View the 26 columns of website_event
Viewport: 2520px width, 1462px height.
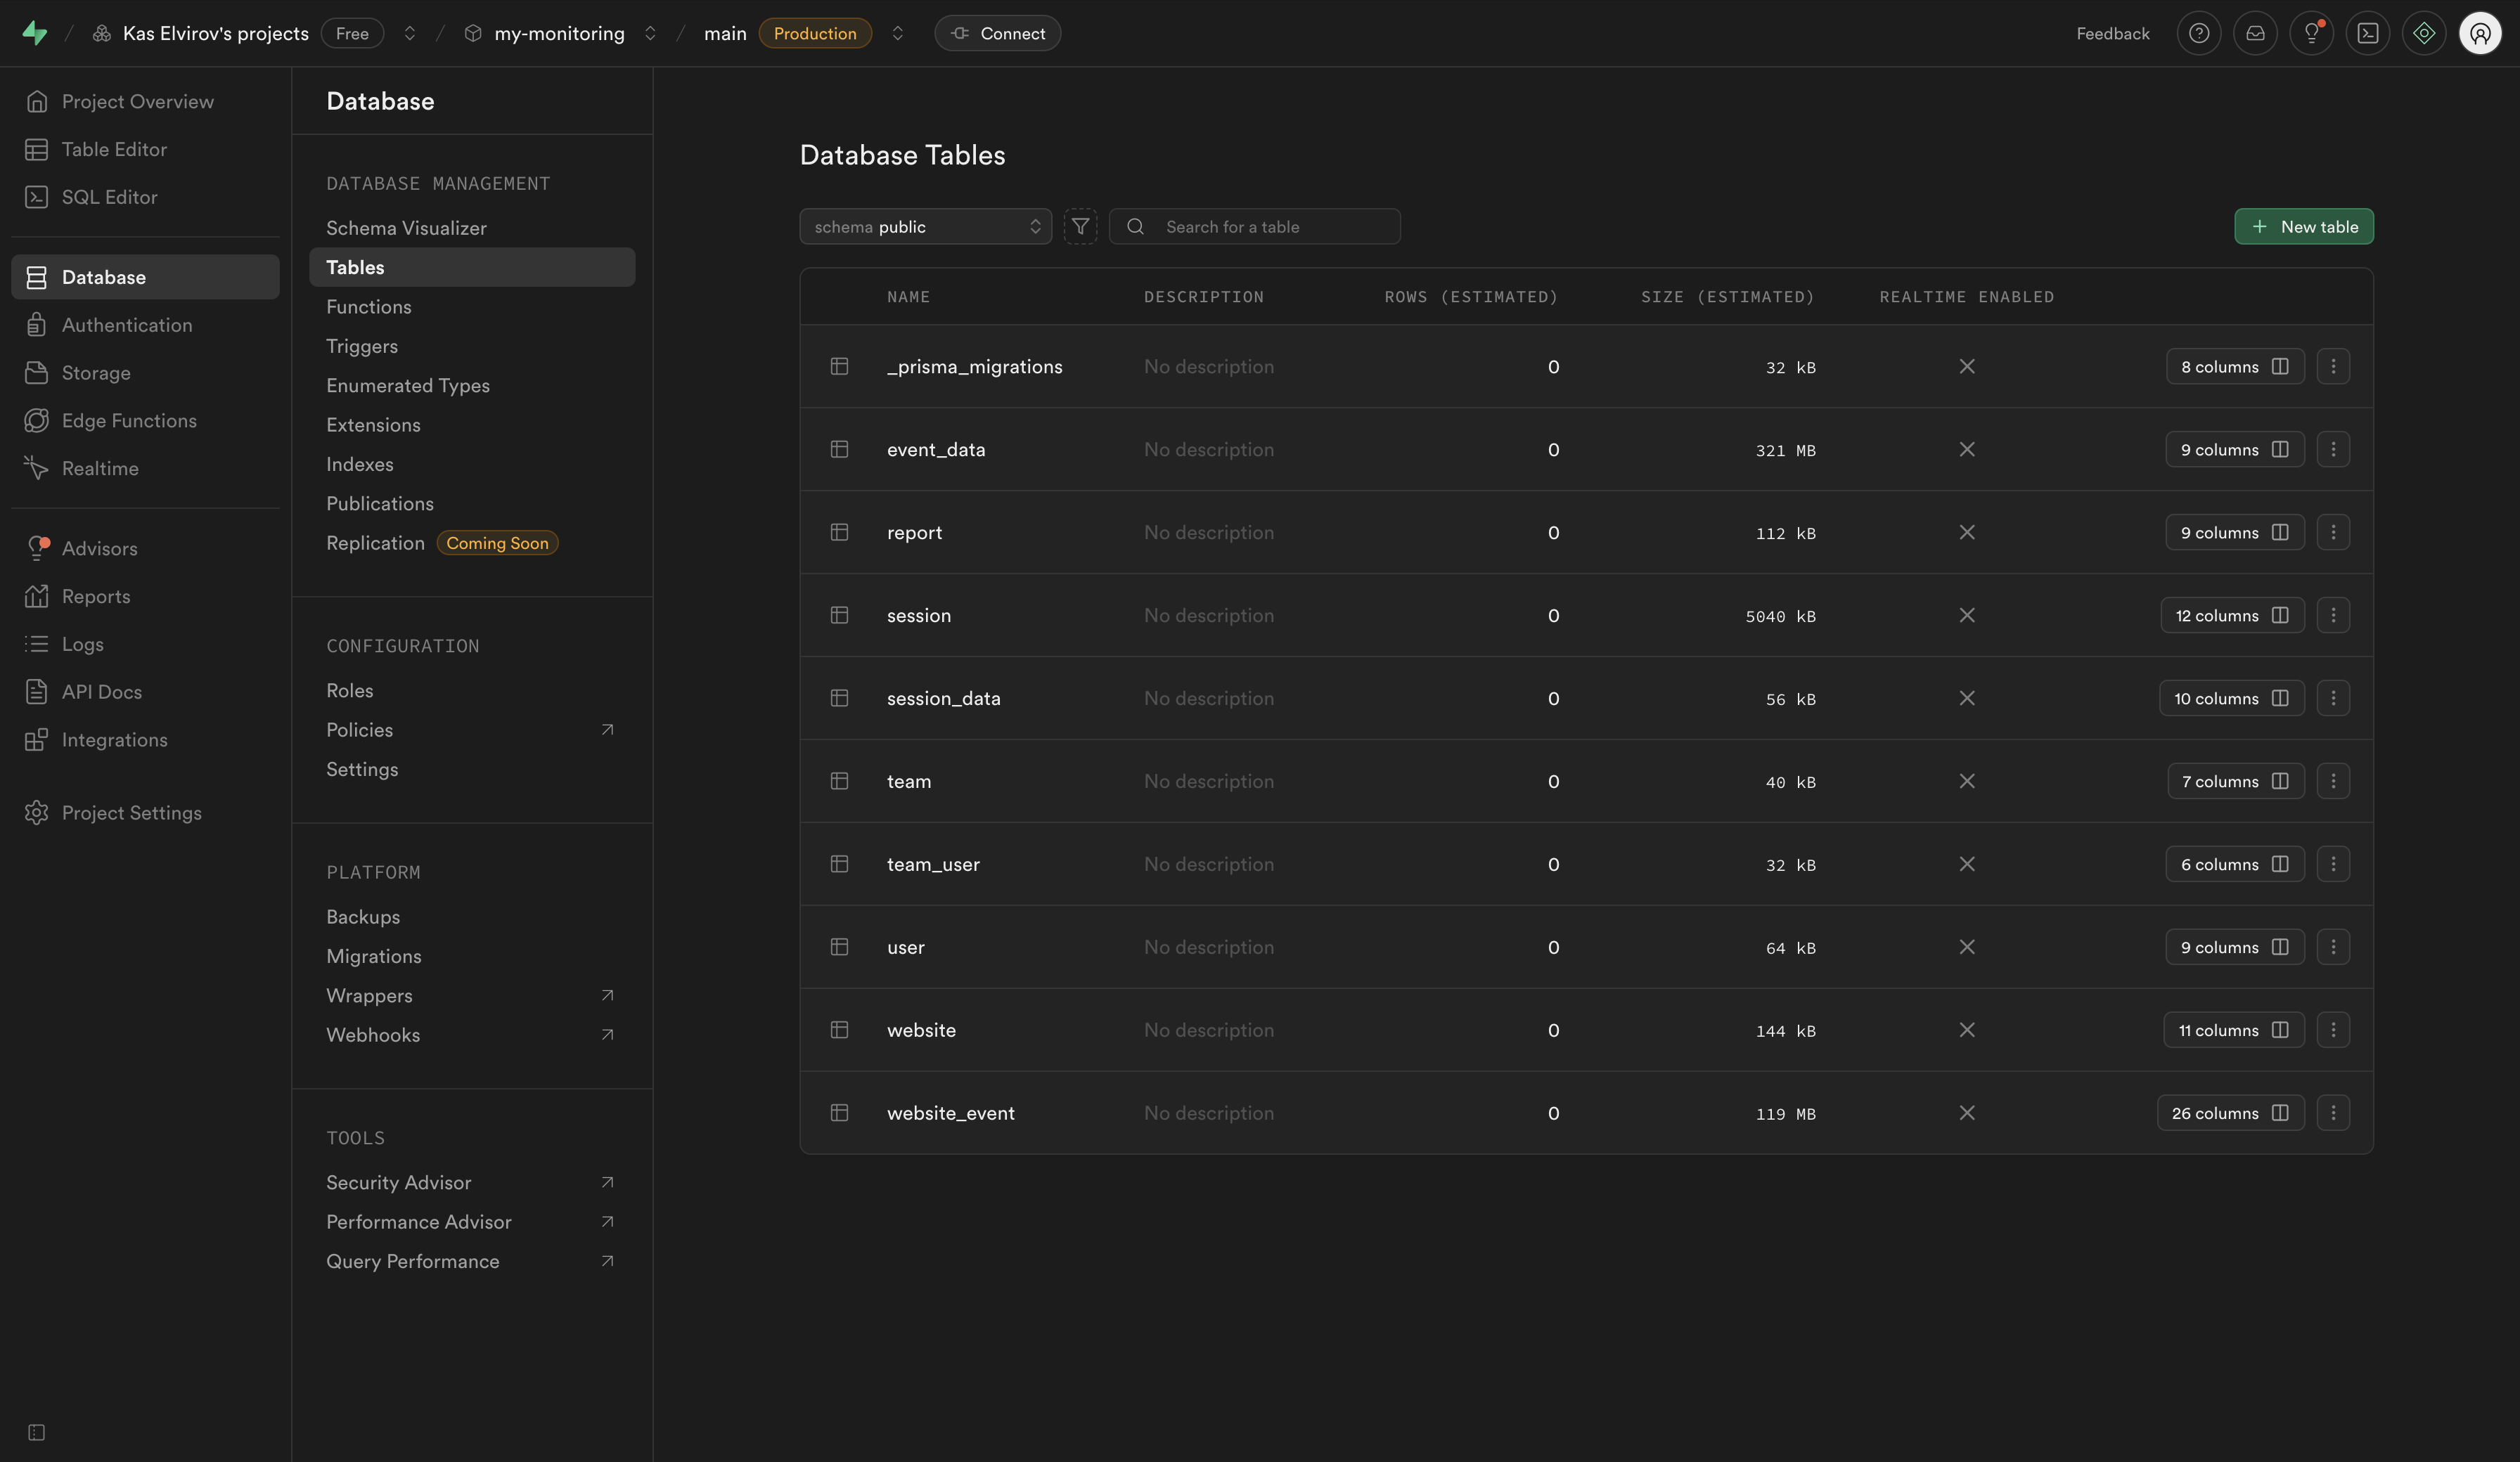(x=2230, y=1113)
